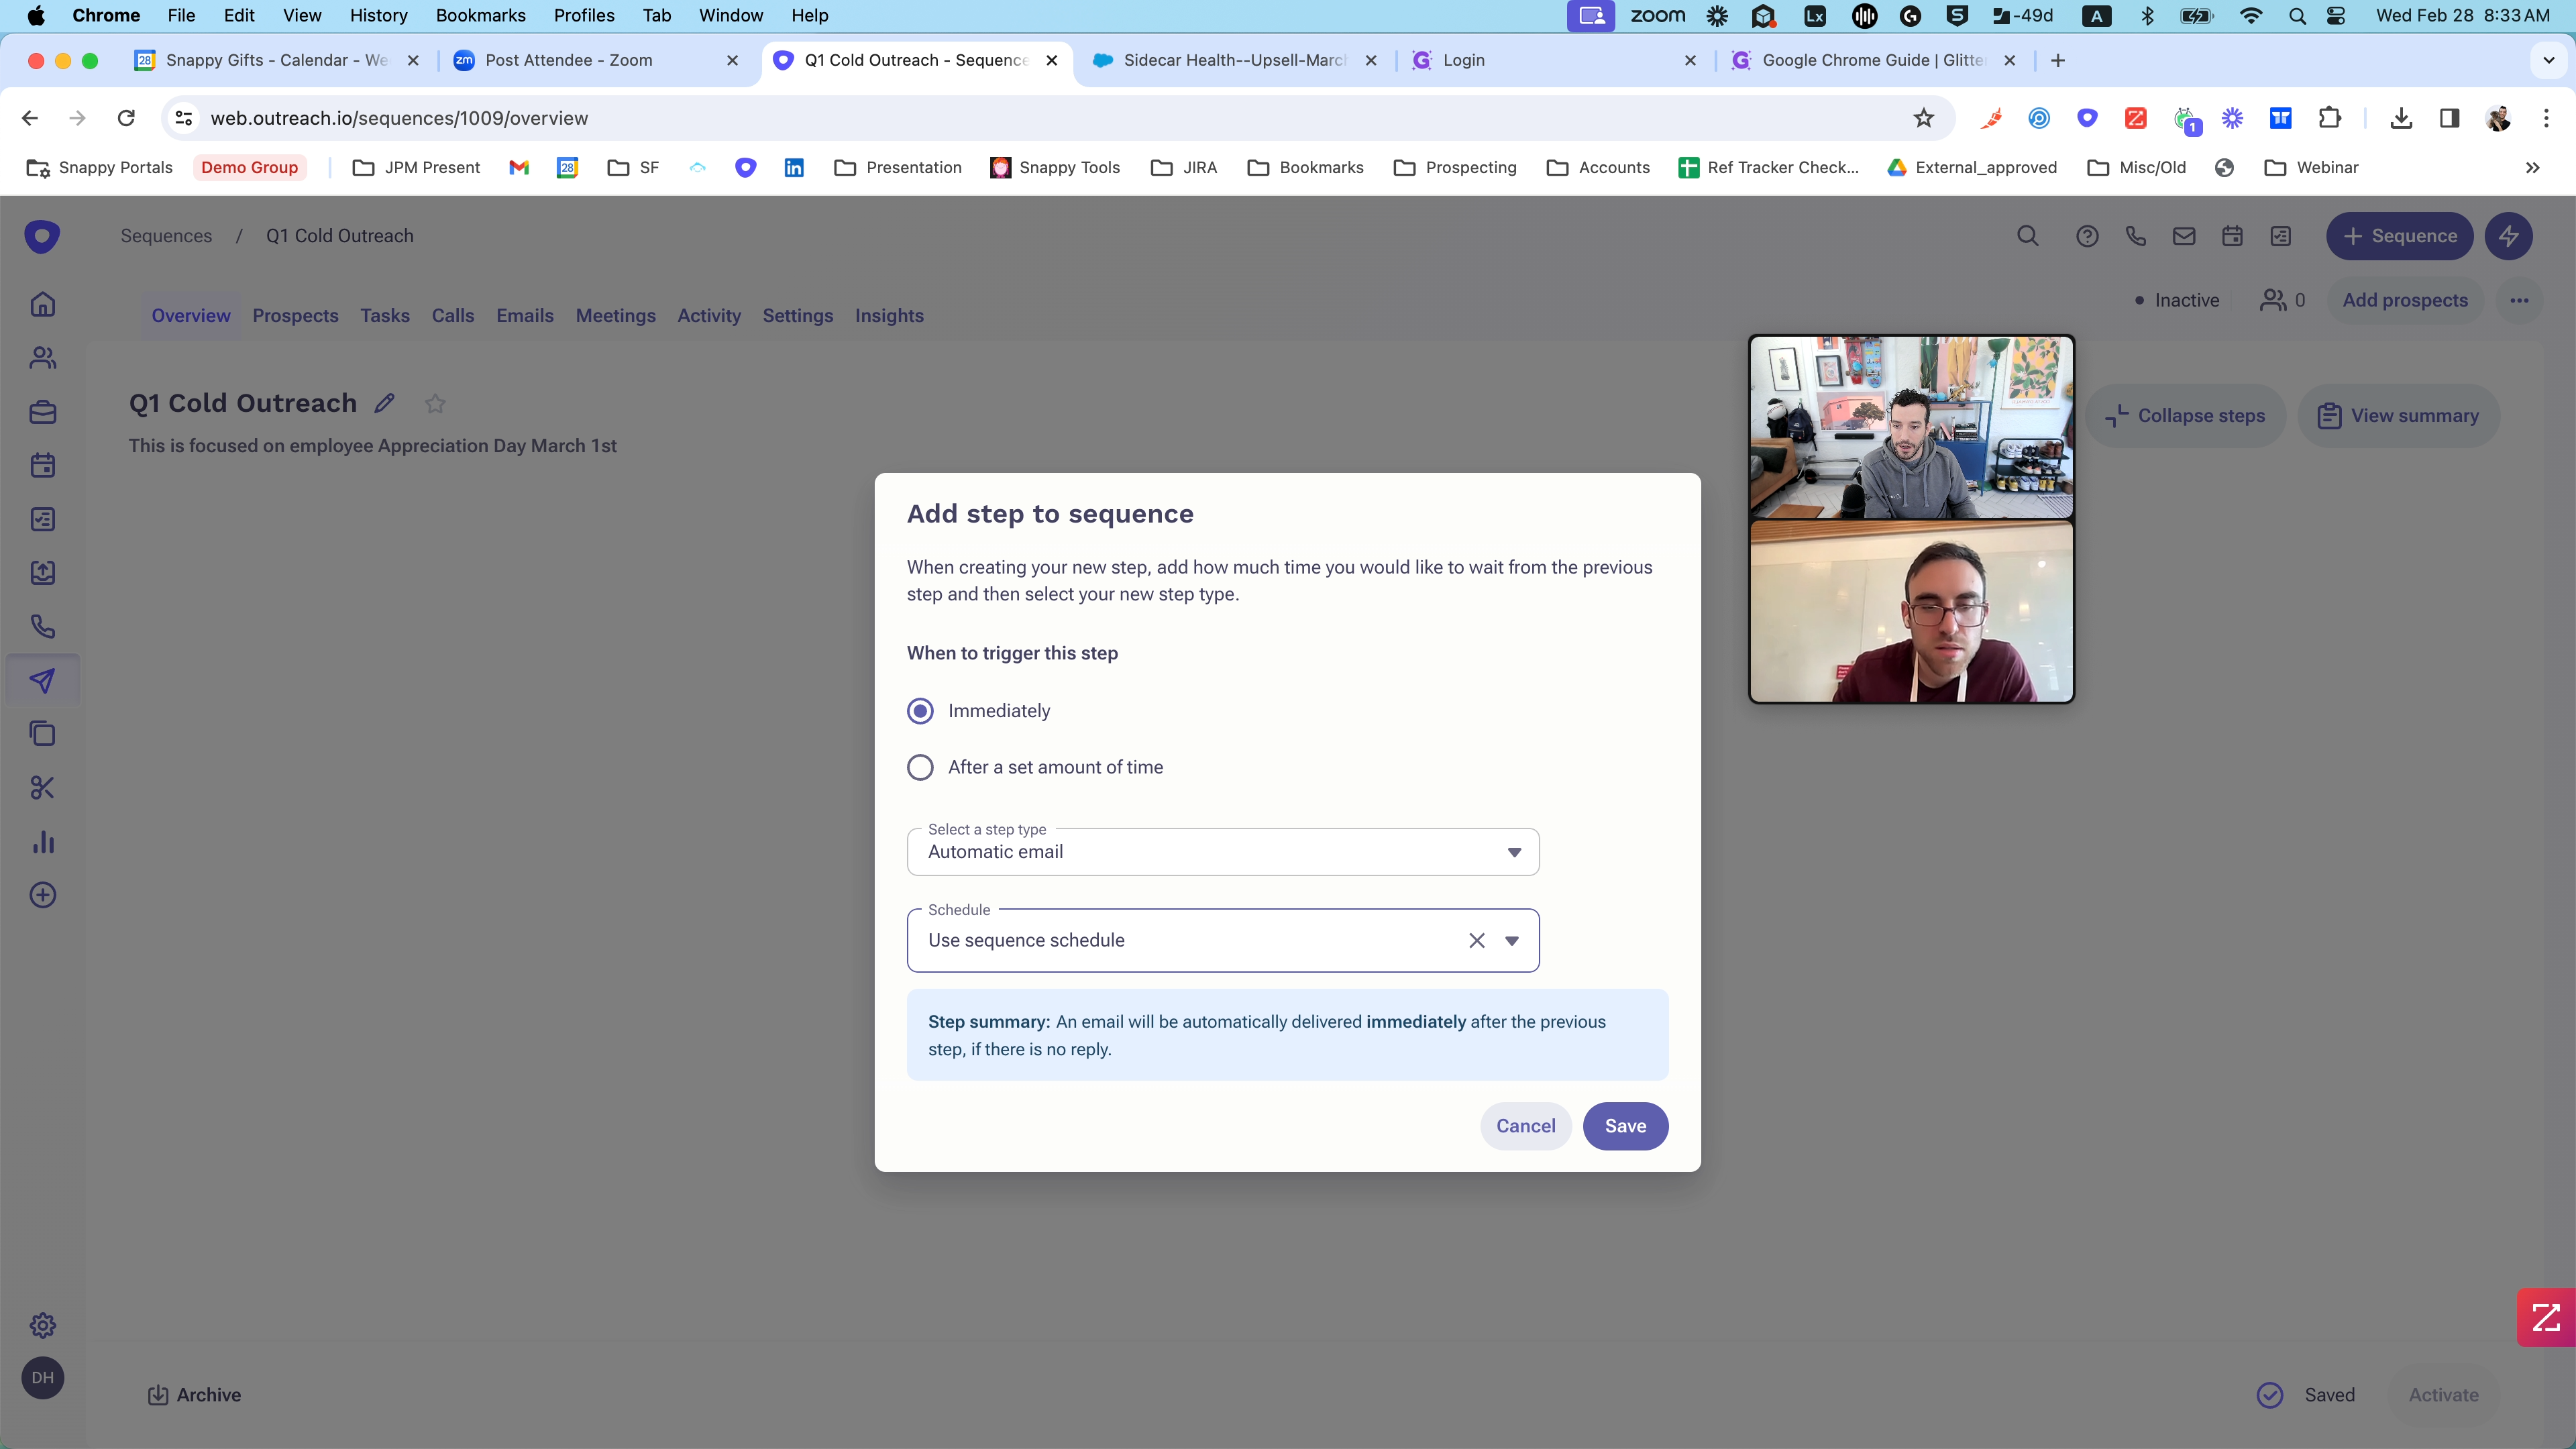Viewport: 2576px width, 1449px height.
Task: Click the lightning bolt quick action button
Action: click(x=2508, y=236)
